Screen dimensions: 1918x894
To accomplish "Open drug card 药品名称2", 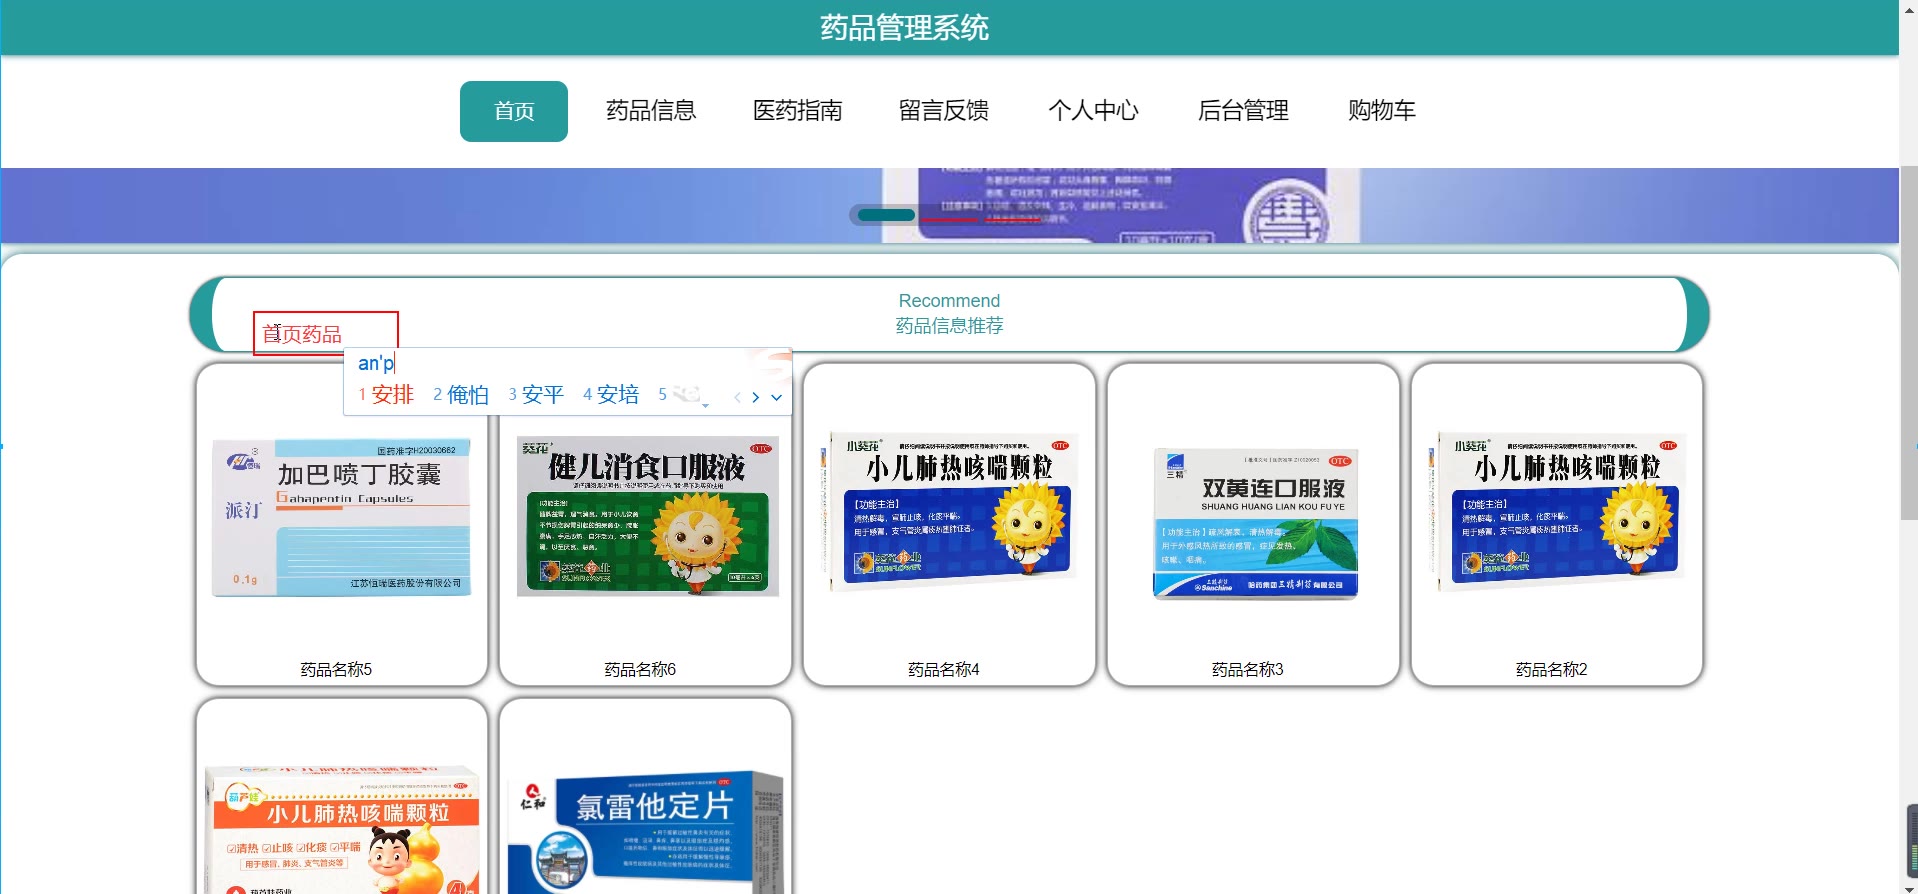I will click(1557, 524).
